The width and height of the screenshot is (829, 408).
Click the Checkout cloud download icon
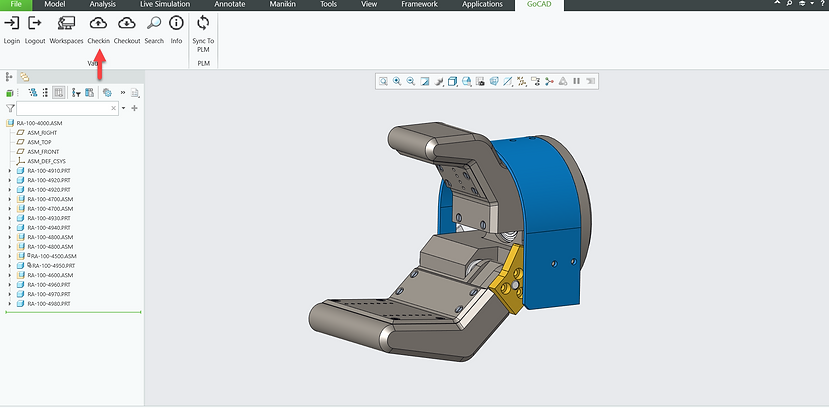127,23
